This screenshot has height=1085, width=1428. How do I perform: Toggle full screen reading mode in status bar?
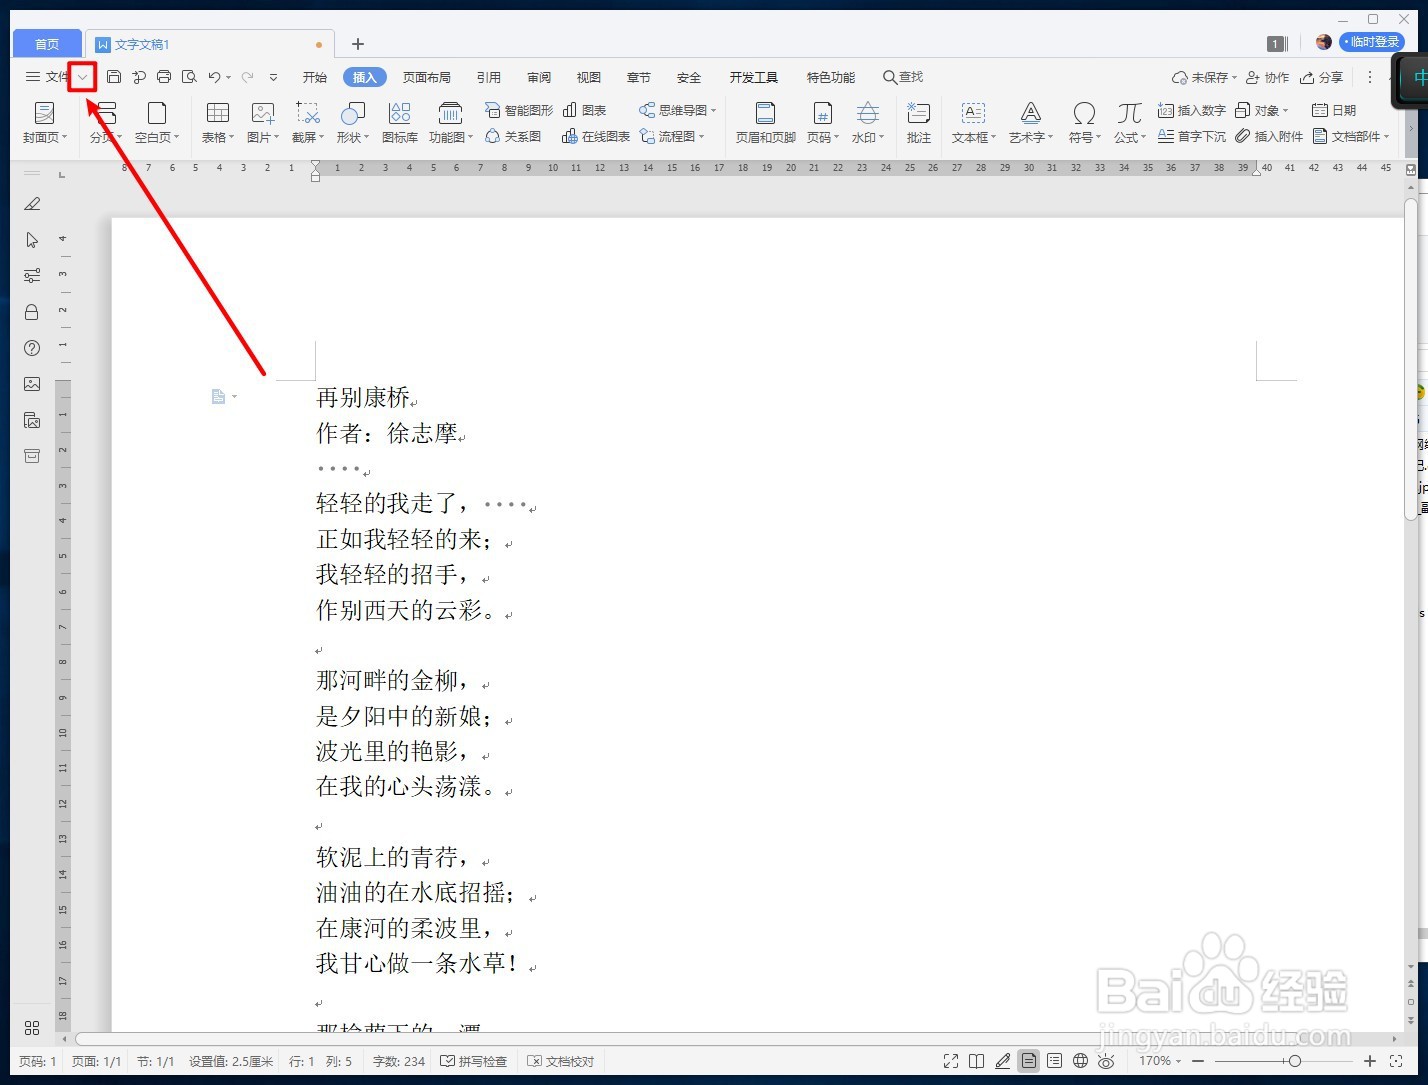[950, 1061]
